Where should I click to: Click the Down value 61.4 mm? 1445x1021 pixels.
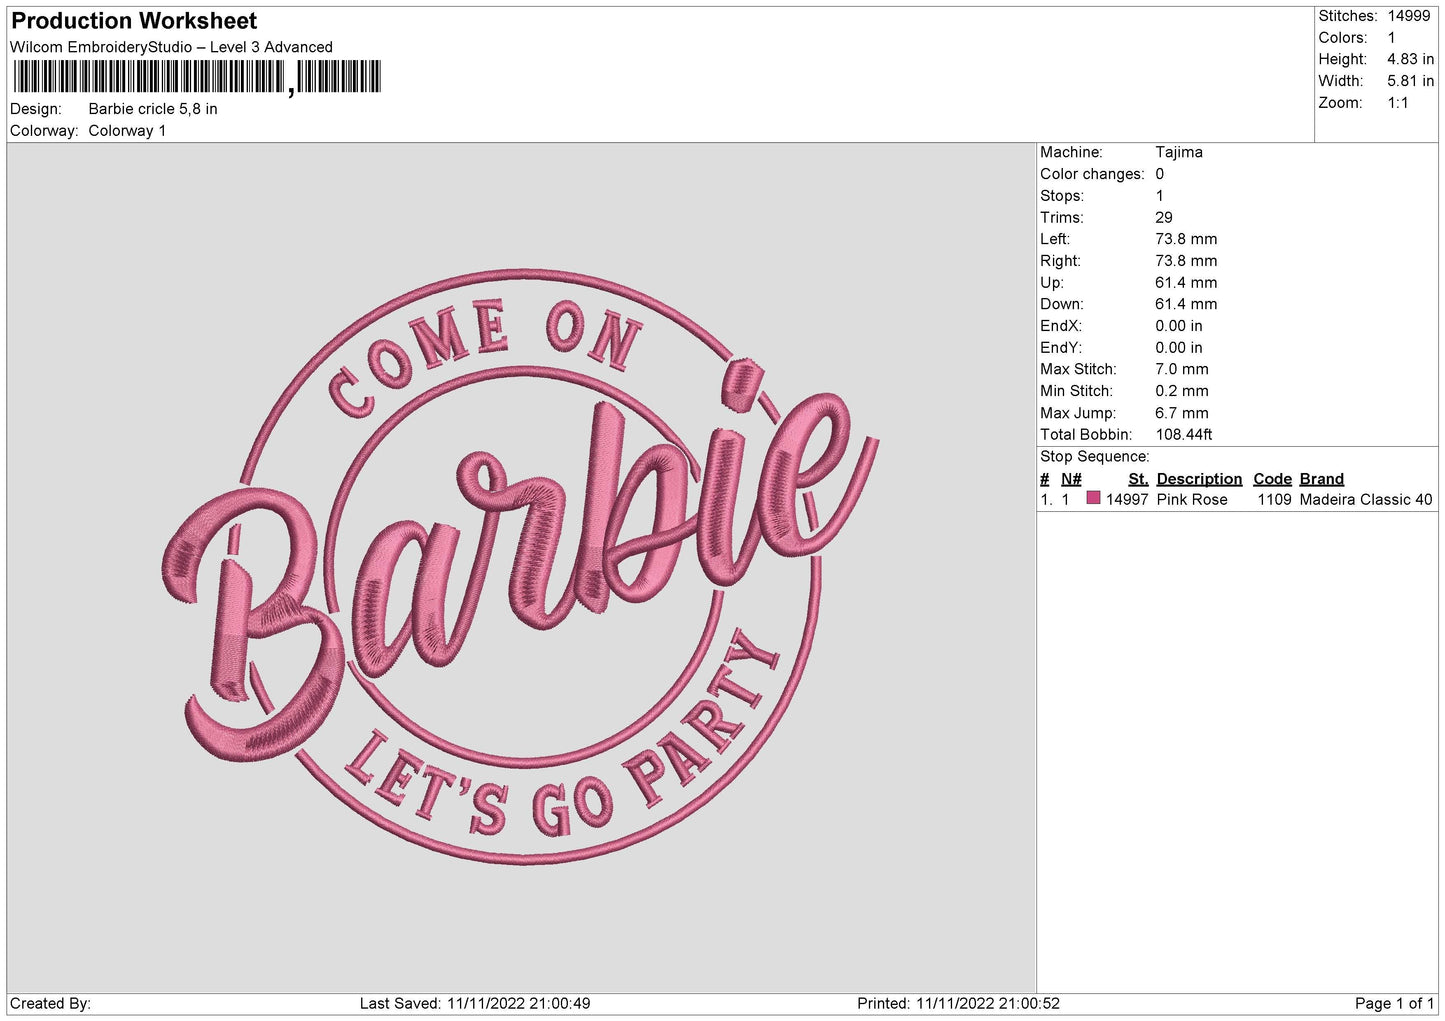coord(1186,304)
